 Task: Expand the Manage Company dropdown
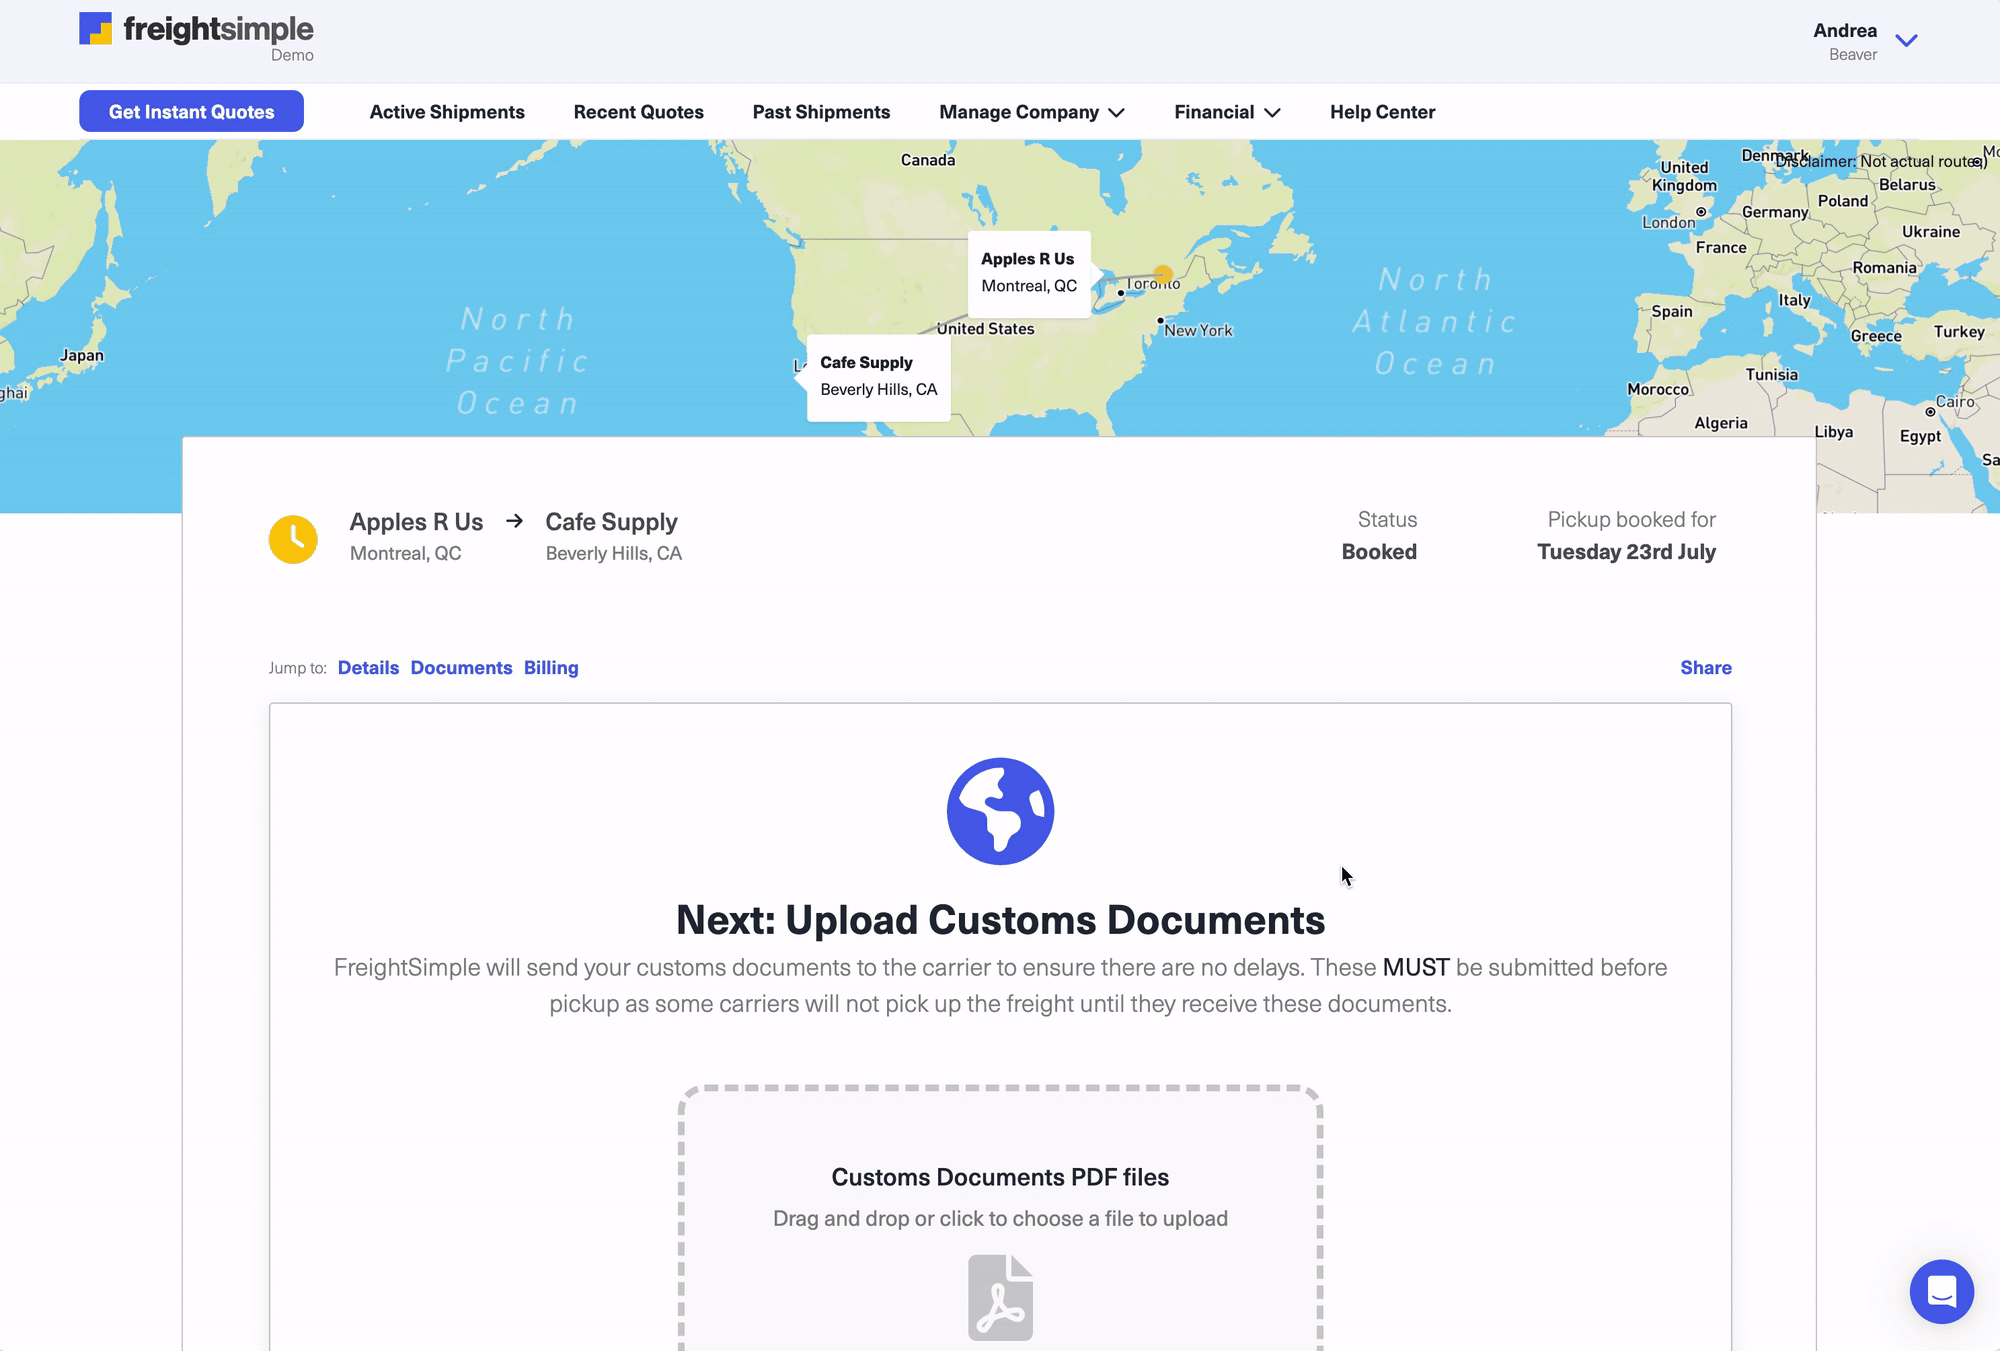pyautogui.click(x=1031, y=112)
